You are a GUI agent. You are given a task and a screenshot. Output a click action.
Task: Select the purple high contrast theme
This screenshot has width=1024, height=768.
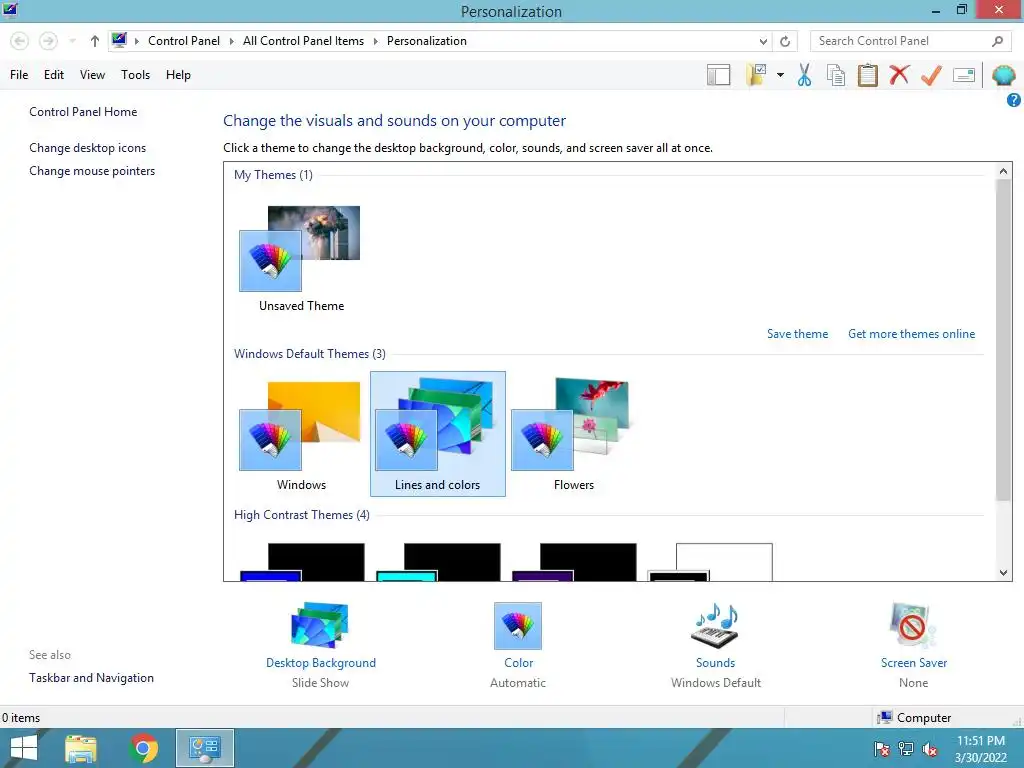(x=574, y=562)
